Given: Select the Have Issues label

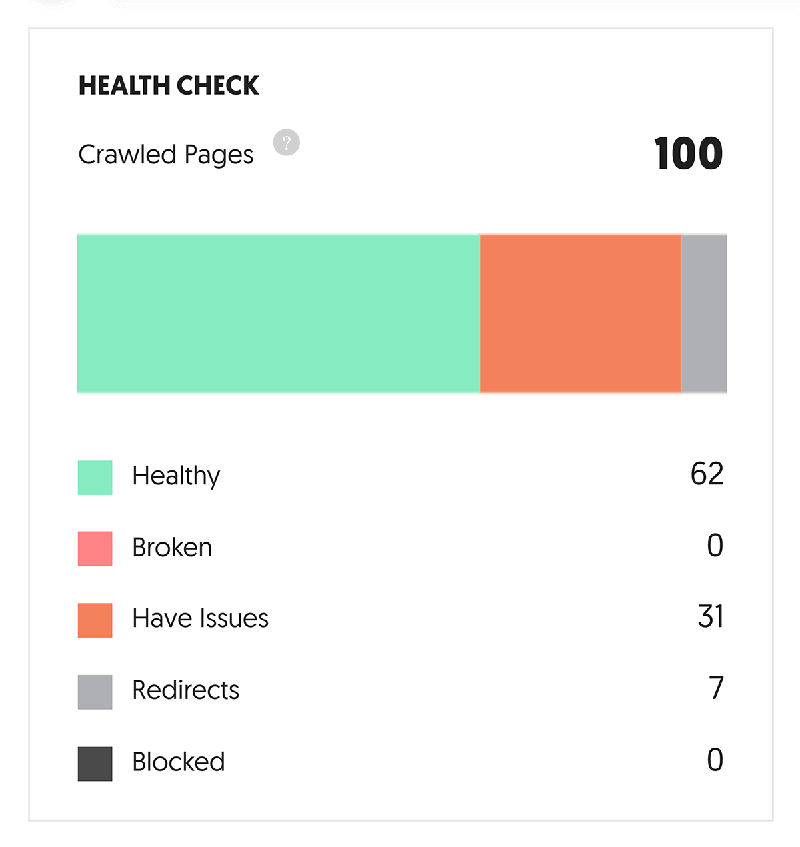Looking at the screenshot, I should pyautogui.click(x=200, y=619).
